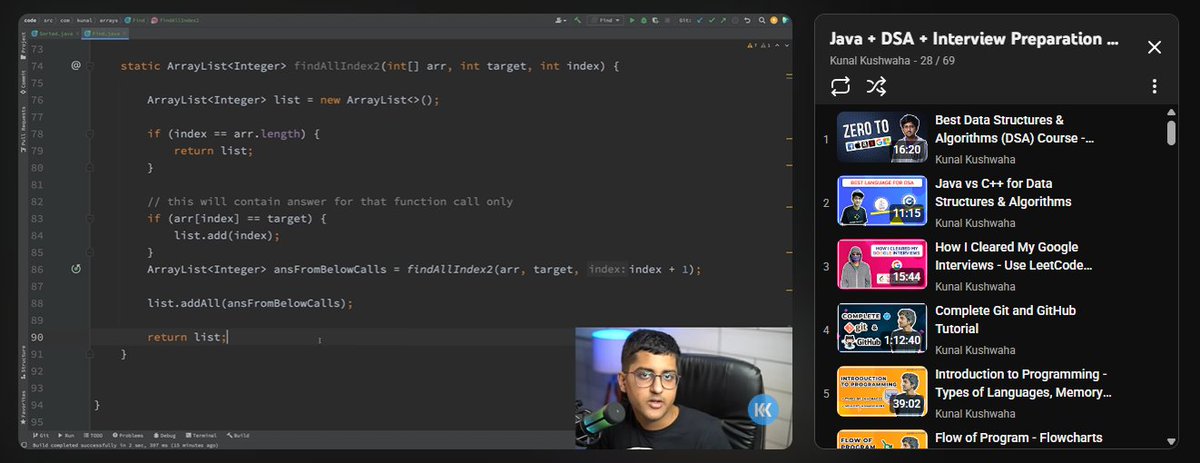1200x463 pixels.
Task: Click the Debug bug icon in IDE toolbar
Action: [644, 20]
